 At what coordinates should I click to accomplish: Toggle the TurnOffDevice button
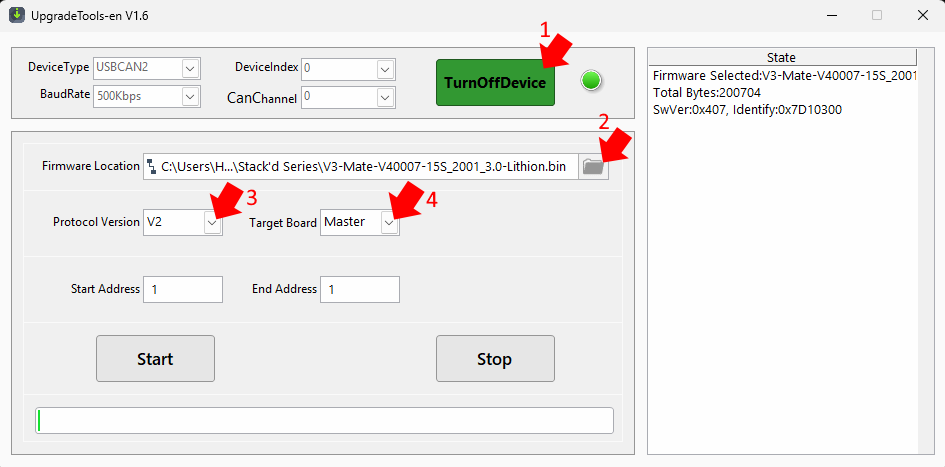pos(495,83)
